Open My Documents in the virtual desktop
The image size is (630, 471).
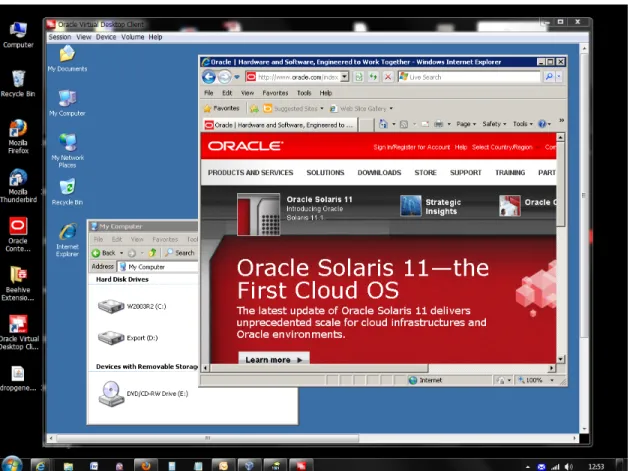(67, 59)
